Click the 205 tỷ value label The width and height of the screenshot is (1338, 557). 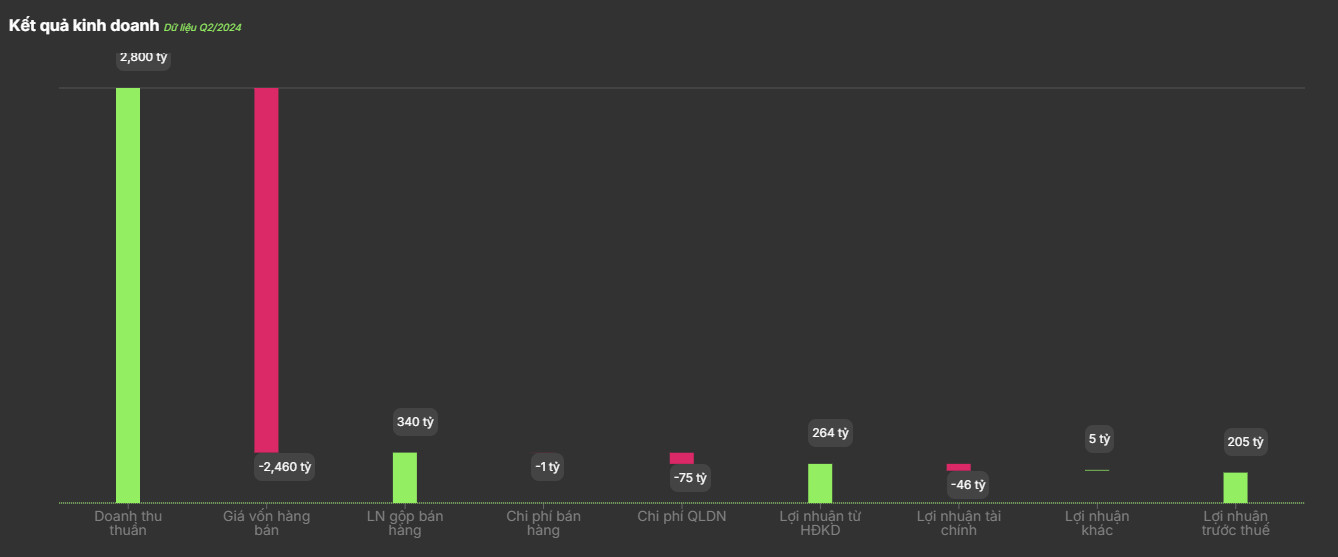pyautogui.click(x=1245, y=442)
